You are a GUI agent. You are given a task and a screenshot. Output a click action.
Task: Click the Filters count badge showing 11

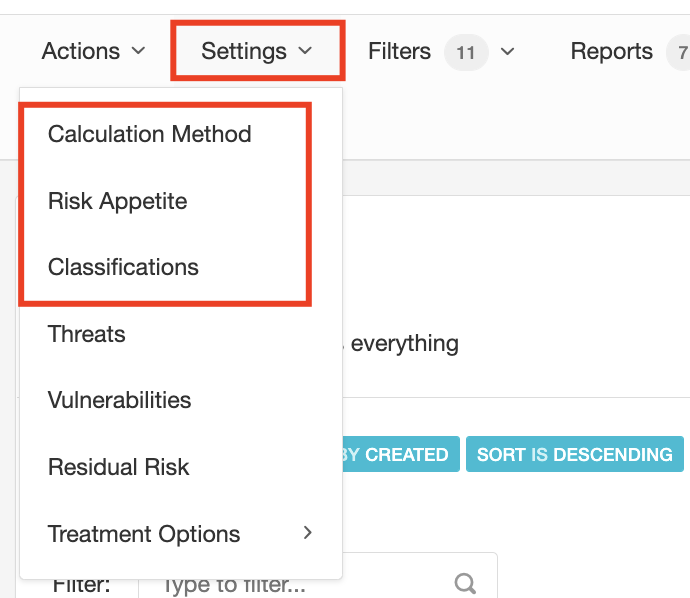tap(465, 52)
